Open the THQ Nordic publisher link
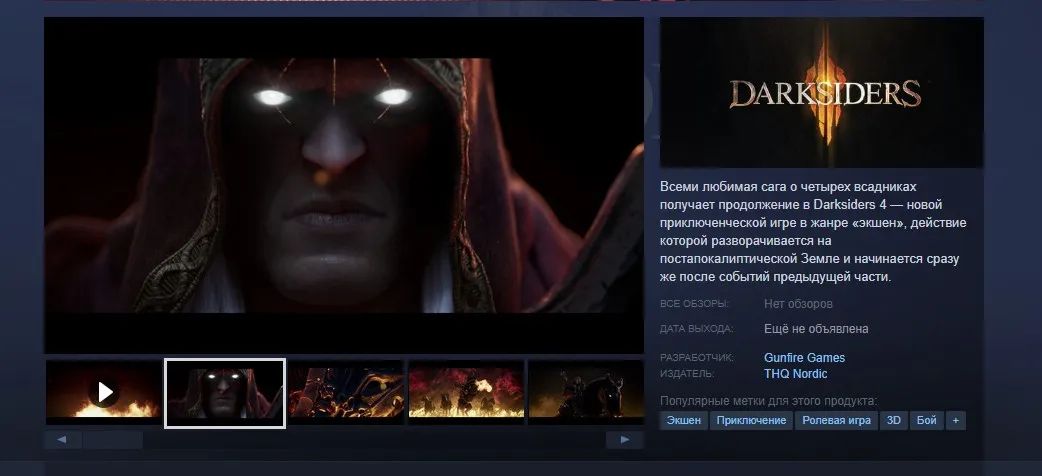This screenshot has height=476, width=1042. coord(795,374)
